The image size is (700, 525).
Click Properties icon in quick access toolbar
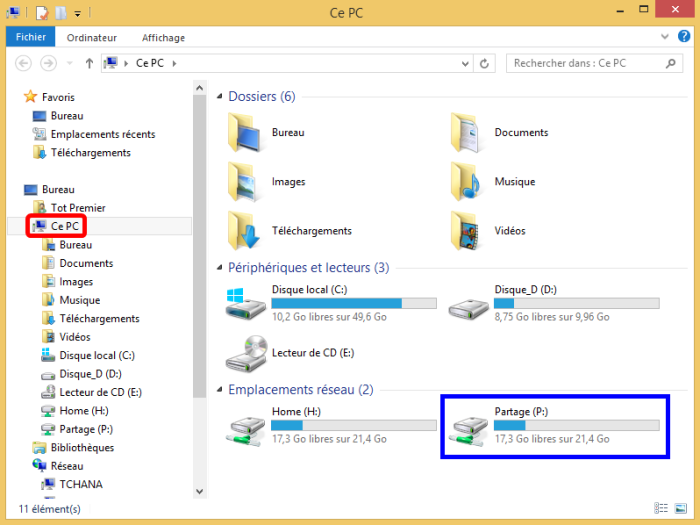(42, 13)
